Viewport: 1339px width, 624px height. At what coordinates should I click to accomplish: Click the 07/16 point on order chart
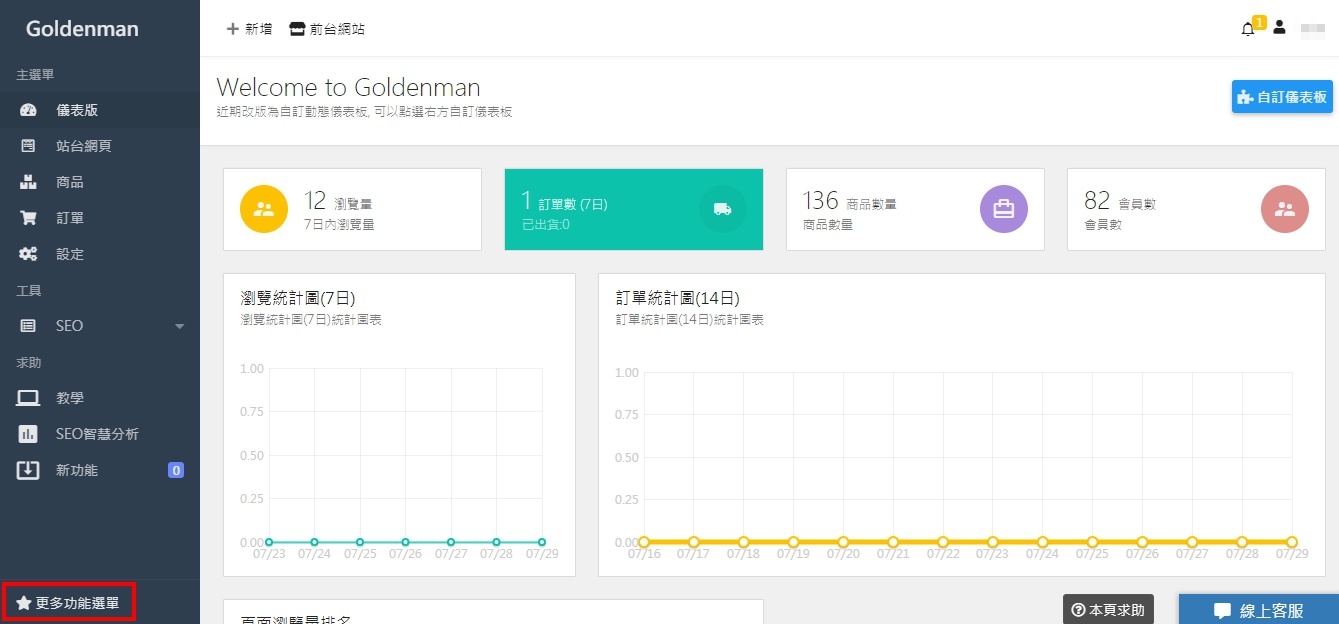[x=644, y=542]
